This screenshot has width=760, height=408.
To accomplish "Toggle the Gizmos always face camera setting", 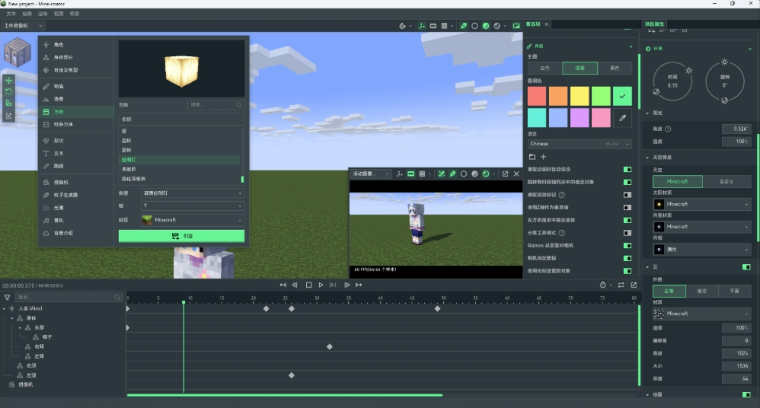I will 627,246.
